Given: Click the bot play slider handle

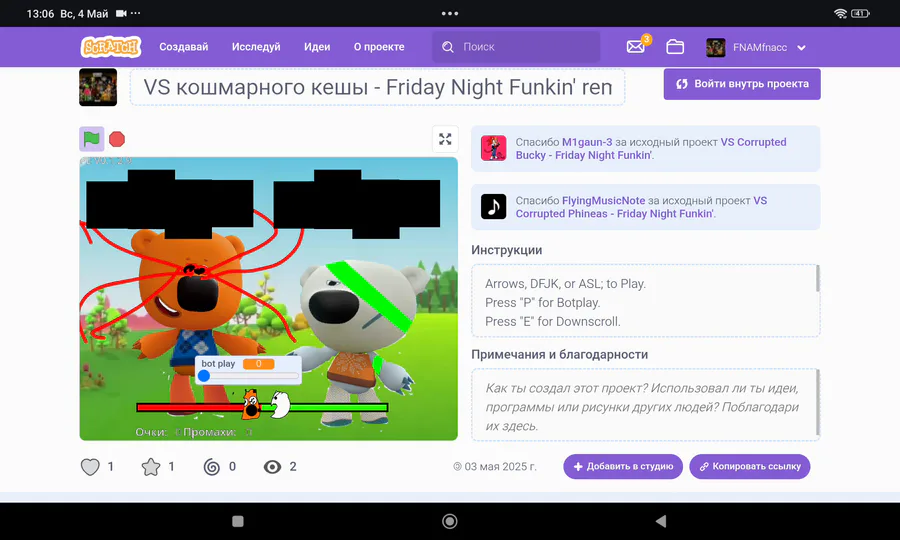Looking at the screenshot, I should click(204, 376).
